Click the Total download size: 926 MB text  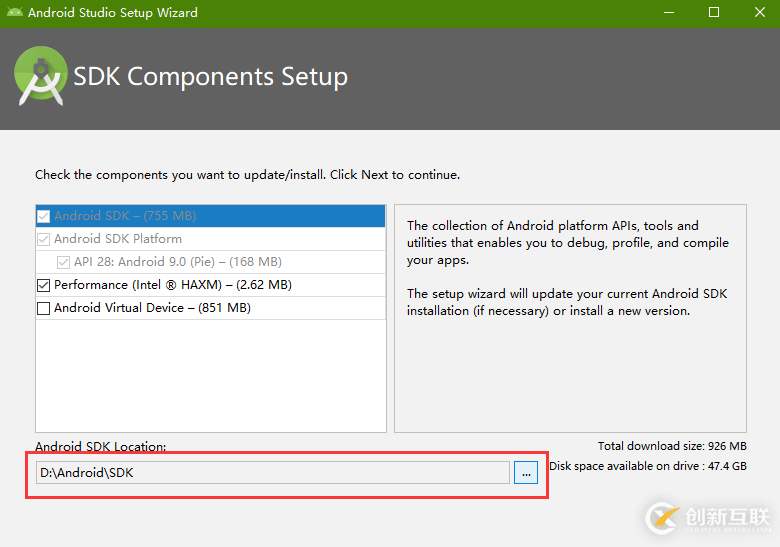coord(672,446)
